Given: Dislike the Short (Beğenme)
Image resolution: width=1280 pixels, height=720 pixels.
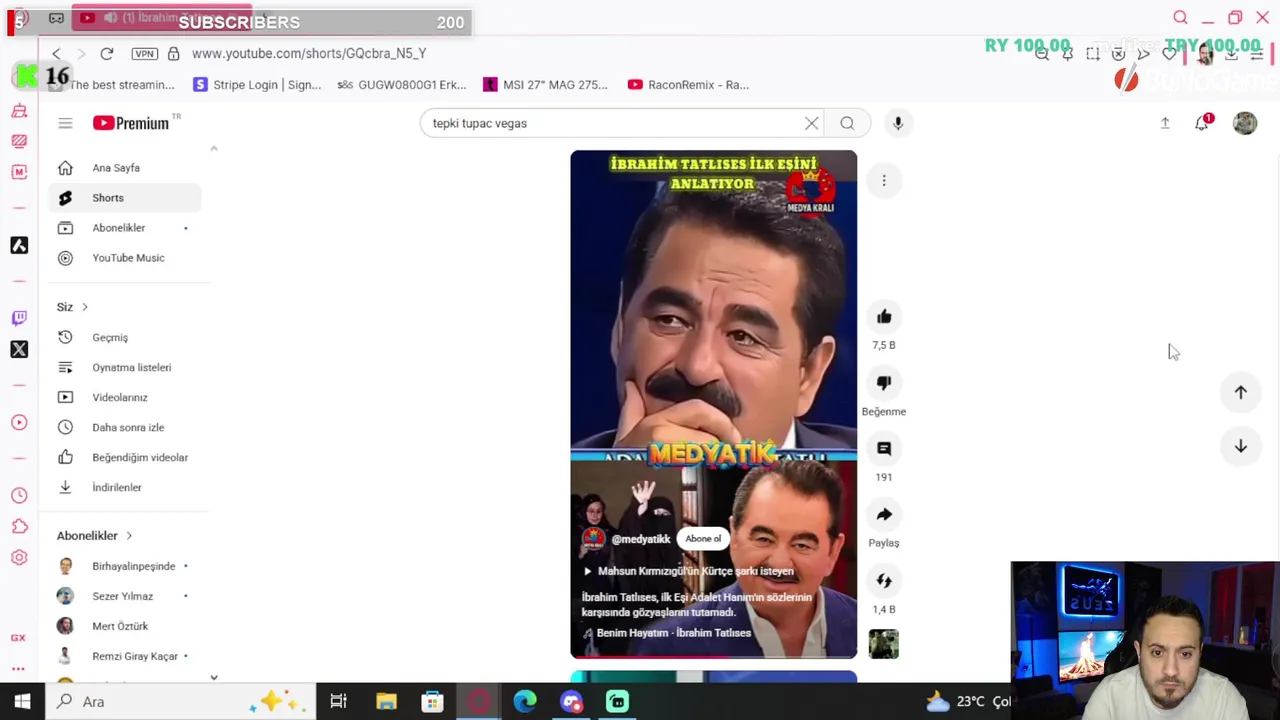Looking at the screenshot, I should click(x=884, y=383).
